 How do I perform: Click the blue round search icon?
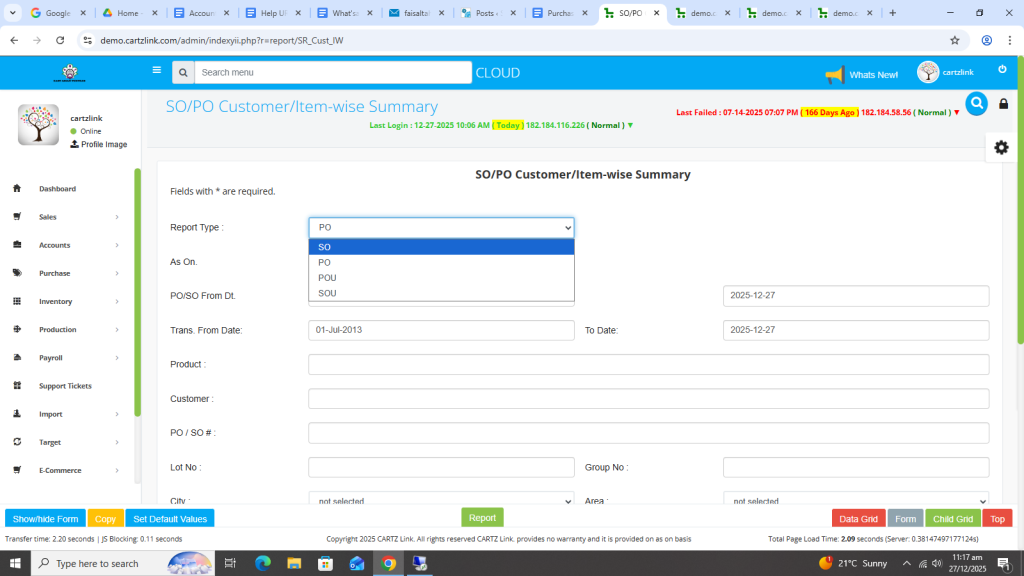[x=976, y=103]
